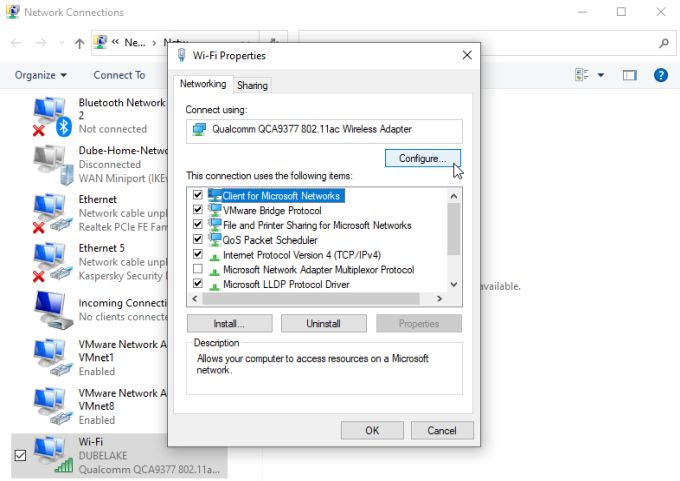Uncheck Microsoft LLDP Protocol Driver
Viewport: 680px width, 481px height.
pyautogui.click(x=198, y=283)
